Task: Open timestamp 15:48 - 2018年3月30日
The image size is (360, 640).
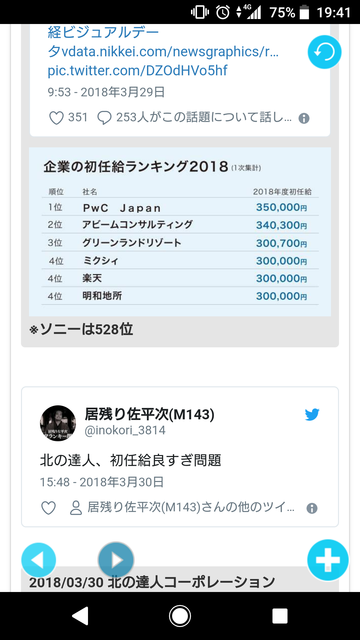Action: click(x=102, y=482)
